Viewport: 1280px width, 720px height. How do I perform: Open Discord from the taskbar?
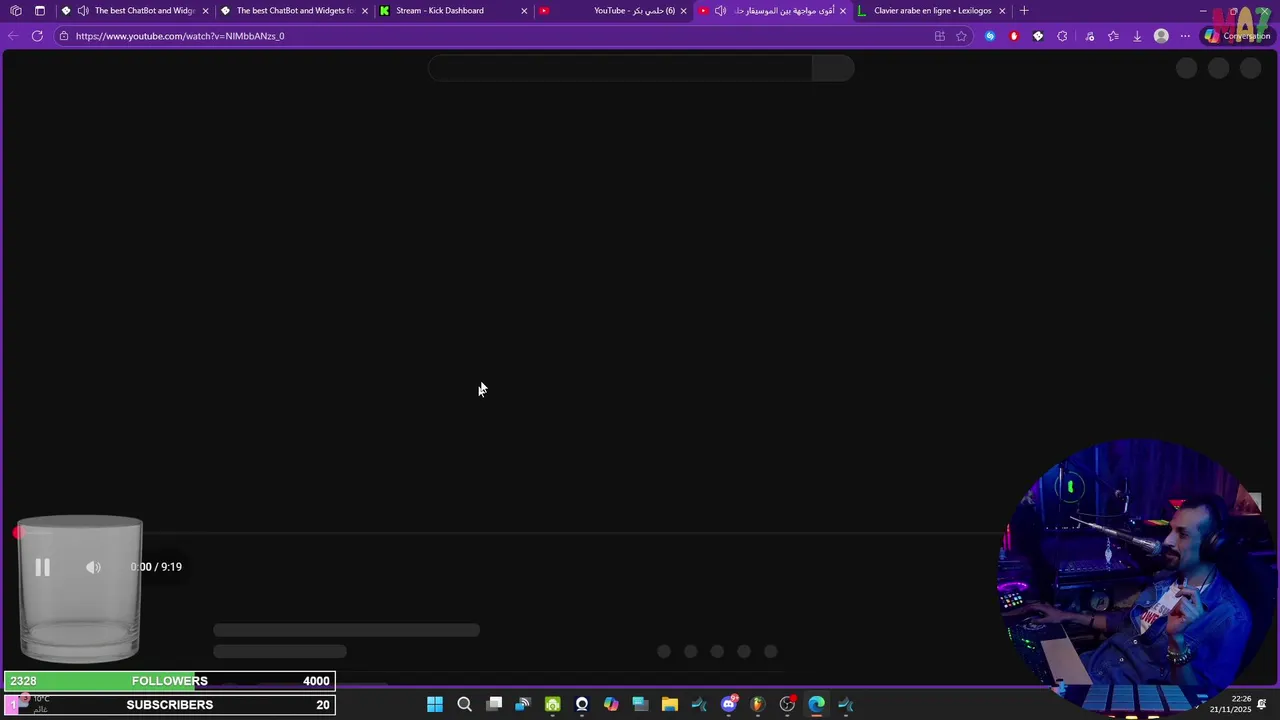[729, 704]
